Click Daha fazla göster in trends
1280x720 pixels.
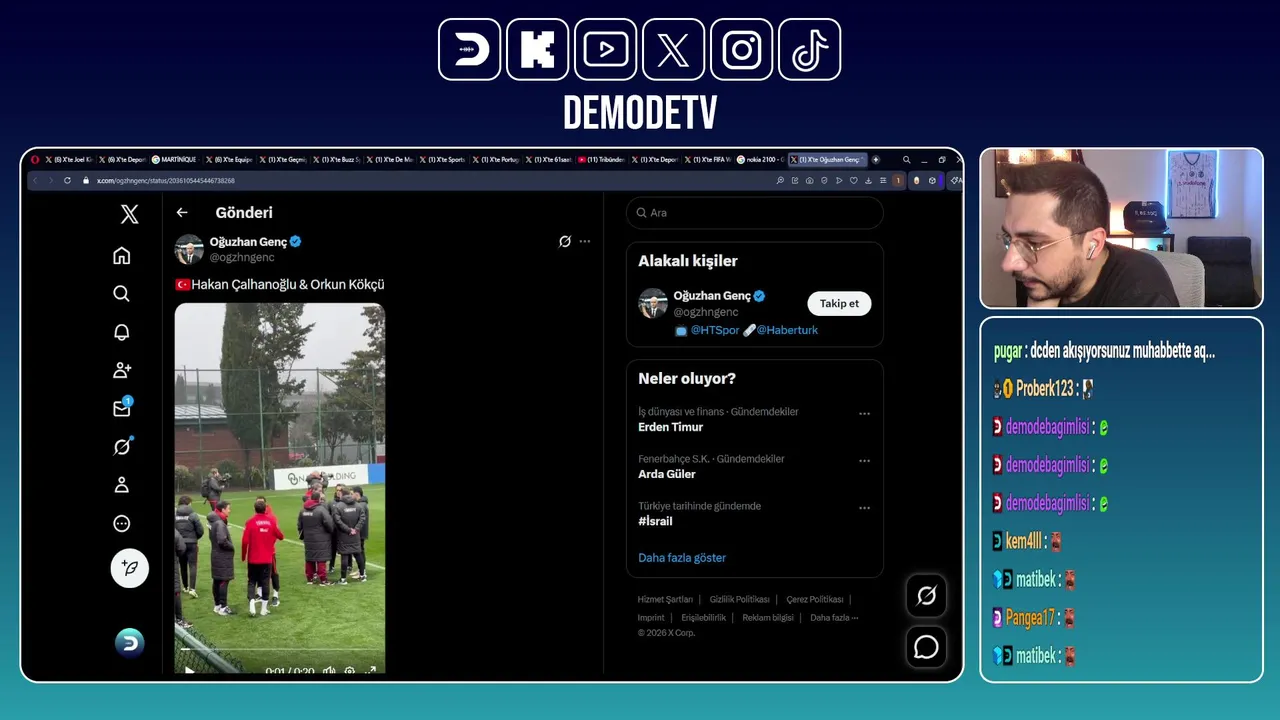(682, 558)
